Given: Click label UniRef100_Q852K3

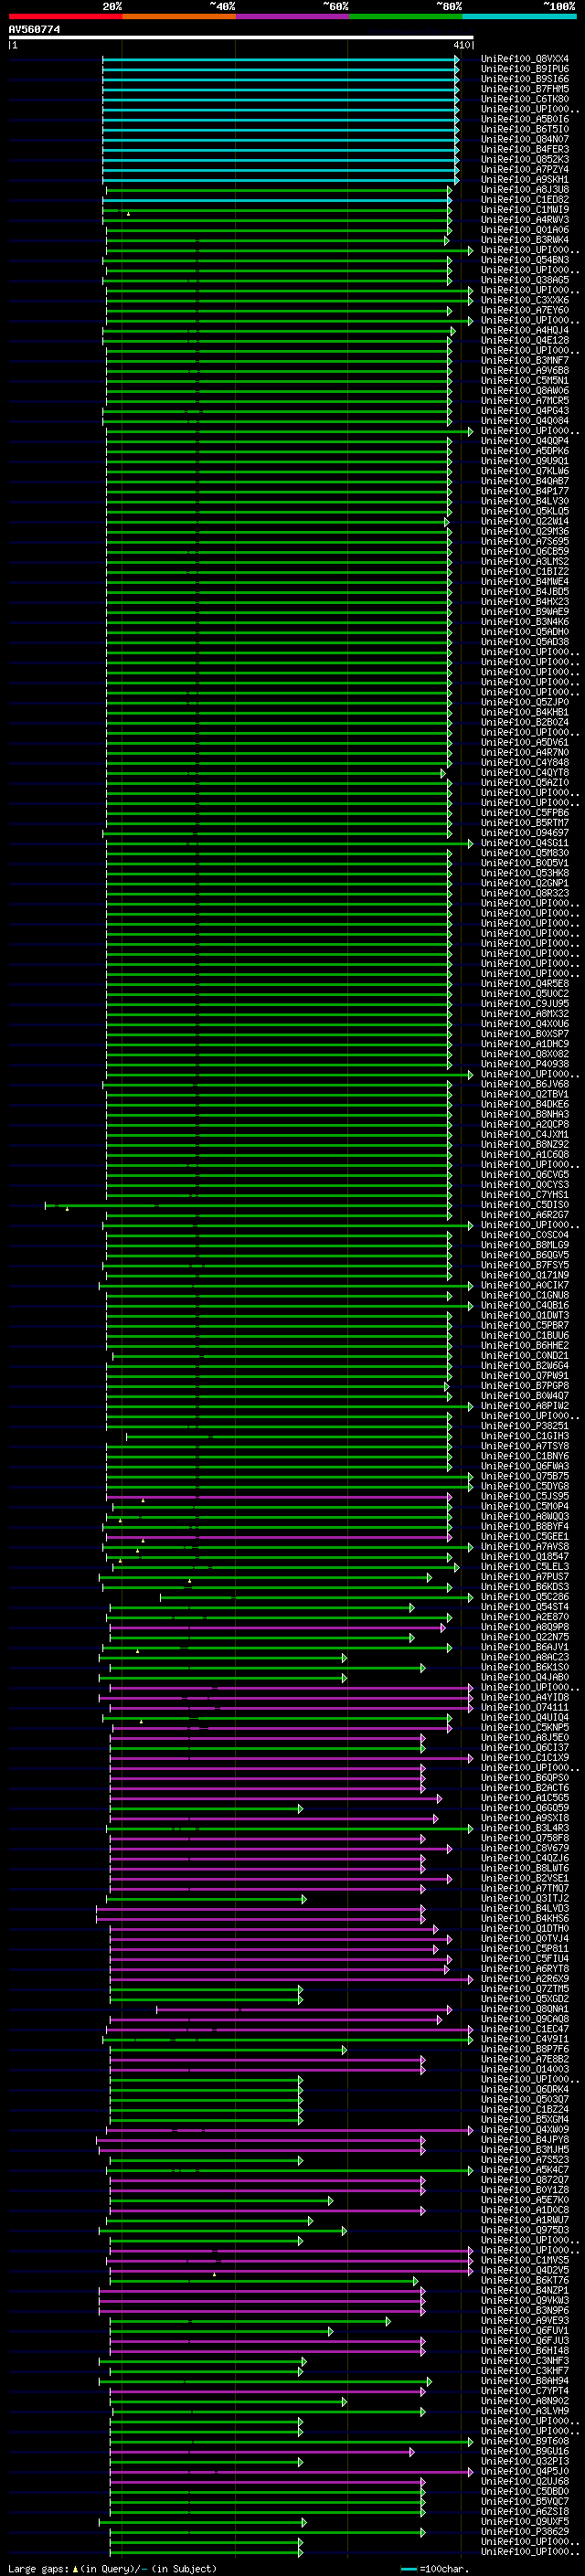Looking at the screenshot, I should [525, 159].
